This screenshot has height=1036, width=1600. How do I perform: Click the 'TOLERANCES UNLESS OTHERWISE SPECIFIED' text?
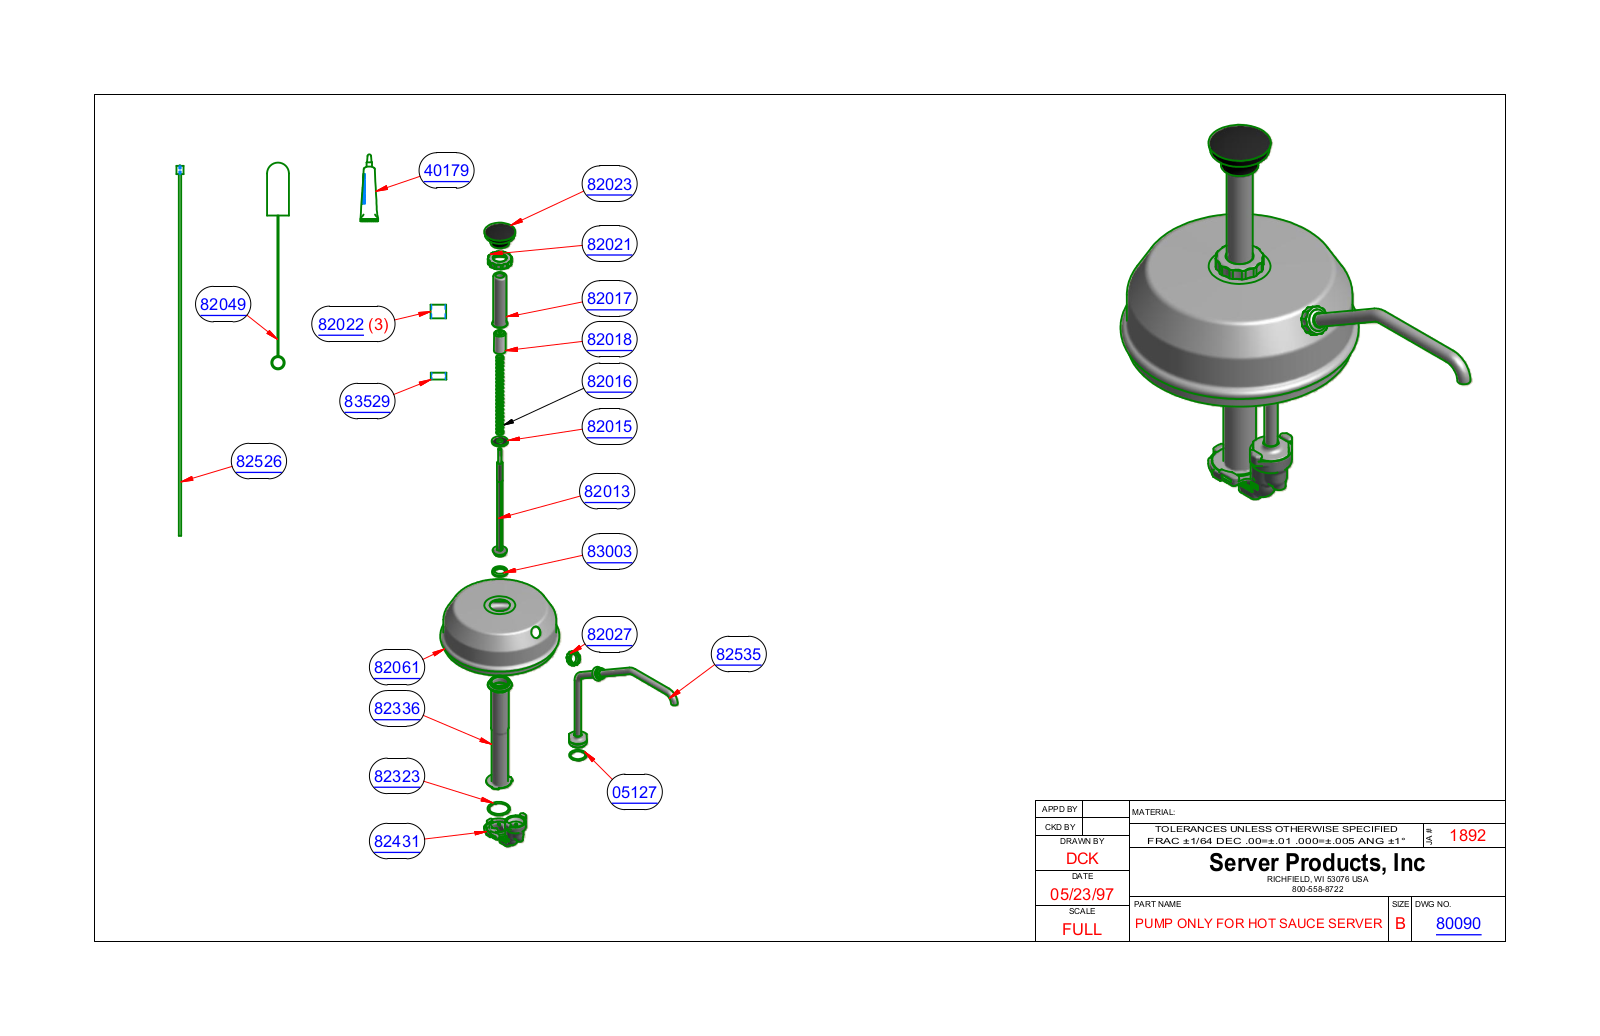tap(1276, 829)
